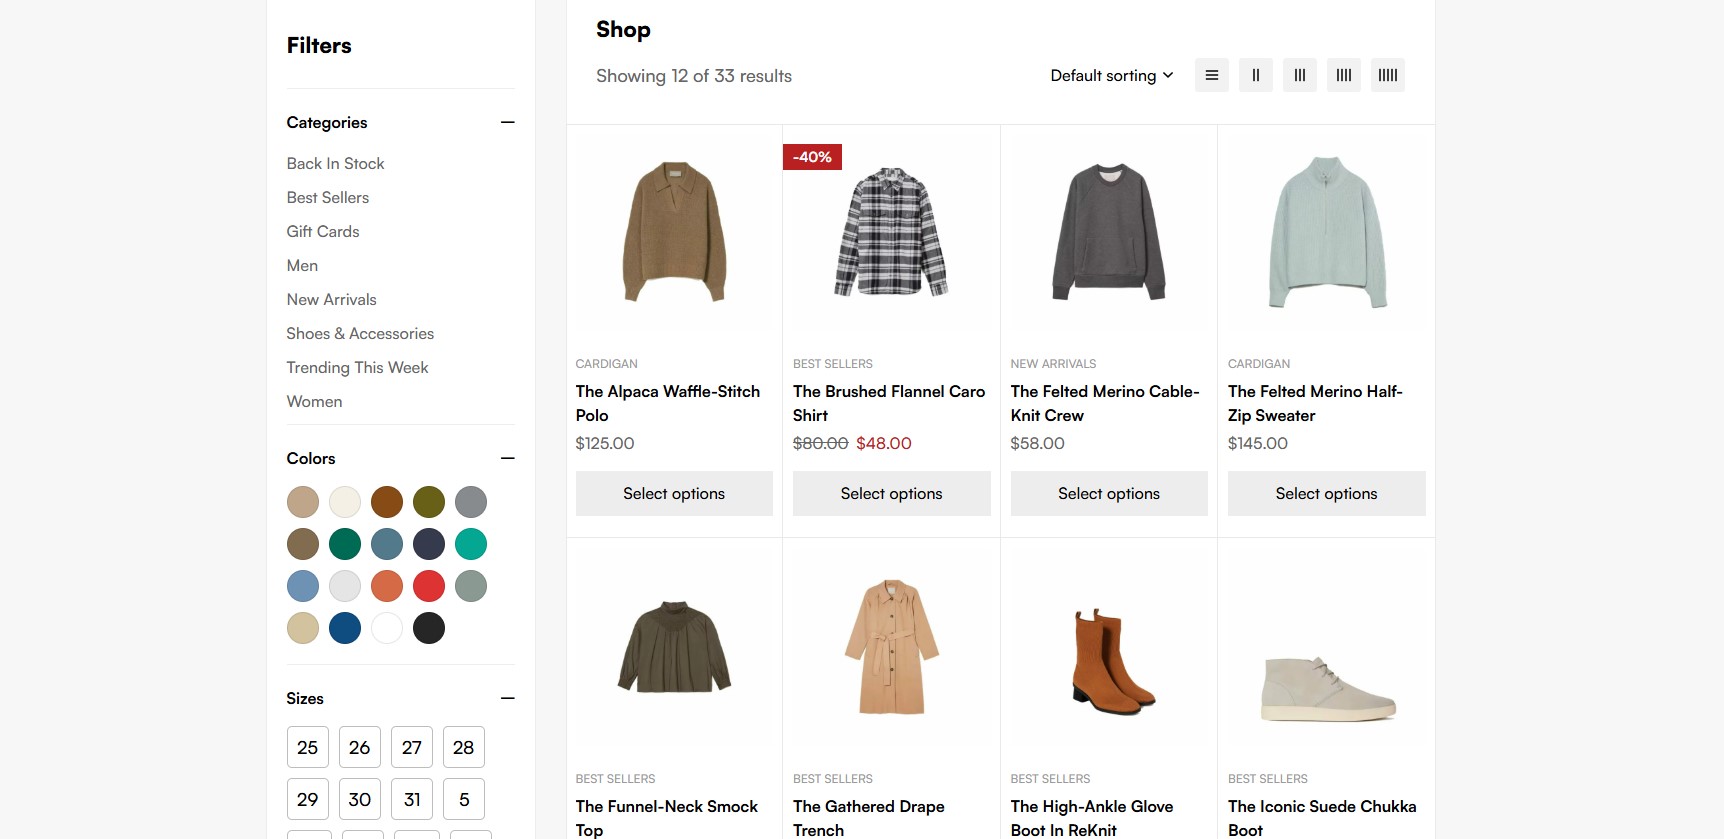Open The Gathered Drape Trench title link
The width and height of the screenshot is (1724, 839).
869,818
